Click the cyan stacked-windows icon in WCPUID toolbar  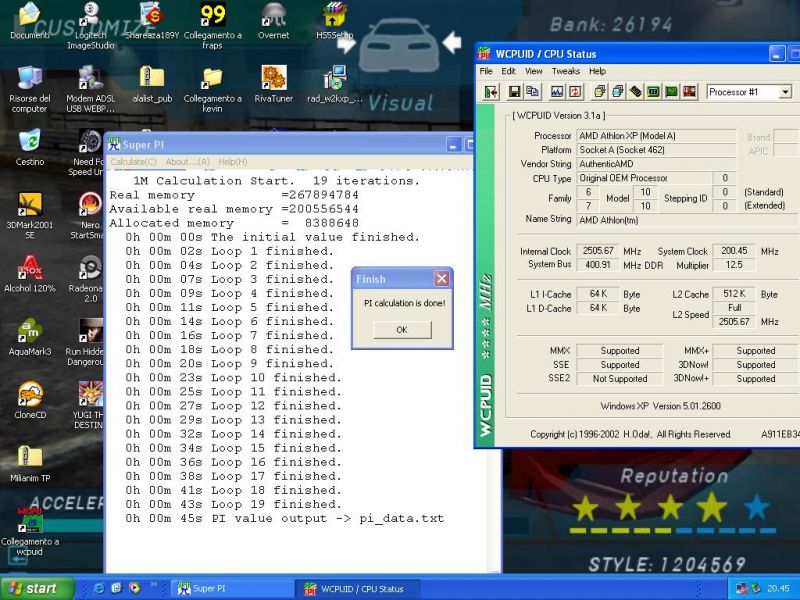click(617, 92)
